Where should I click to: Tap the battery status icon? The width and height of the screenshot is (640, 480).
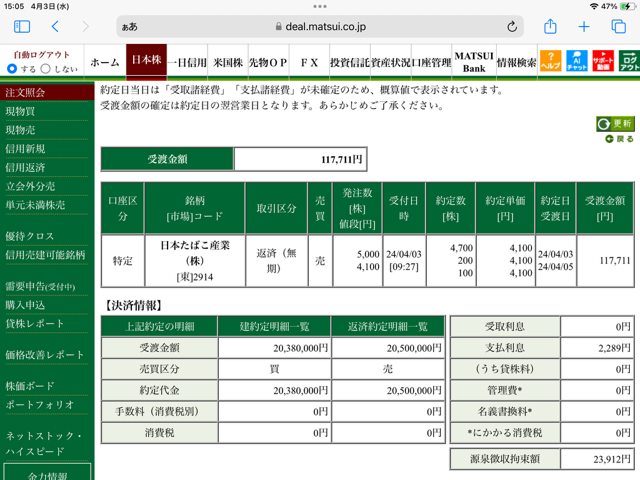(x=626, y=6)
